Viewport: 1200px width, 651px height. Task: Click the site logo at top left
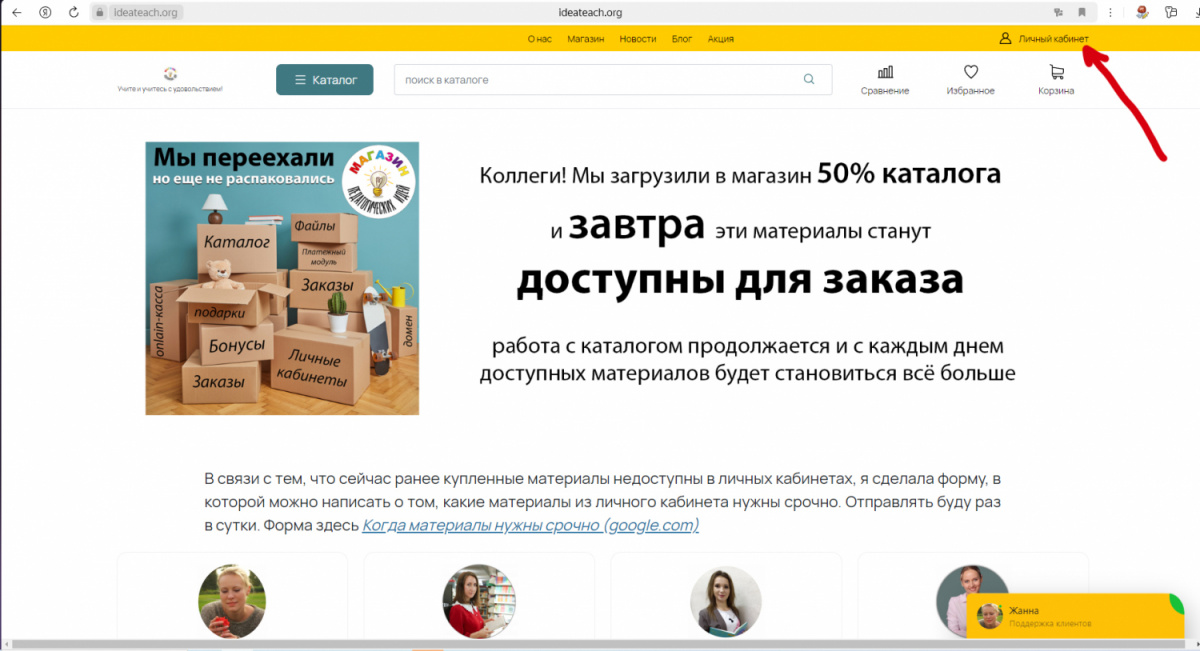(170, 75)
